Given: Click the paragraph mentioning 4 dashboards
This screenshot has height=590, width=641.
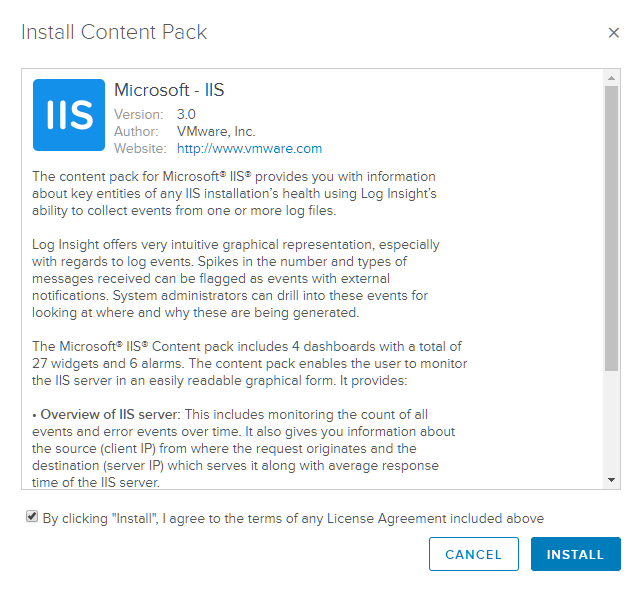Looking at the screenshot, I should (249, 363).
